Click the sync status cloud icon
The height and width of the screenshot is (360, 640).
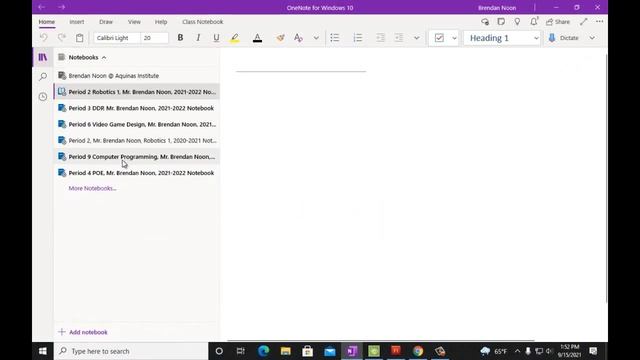coord(485,22)
